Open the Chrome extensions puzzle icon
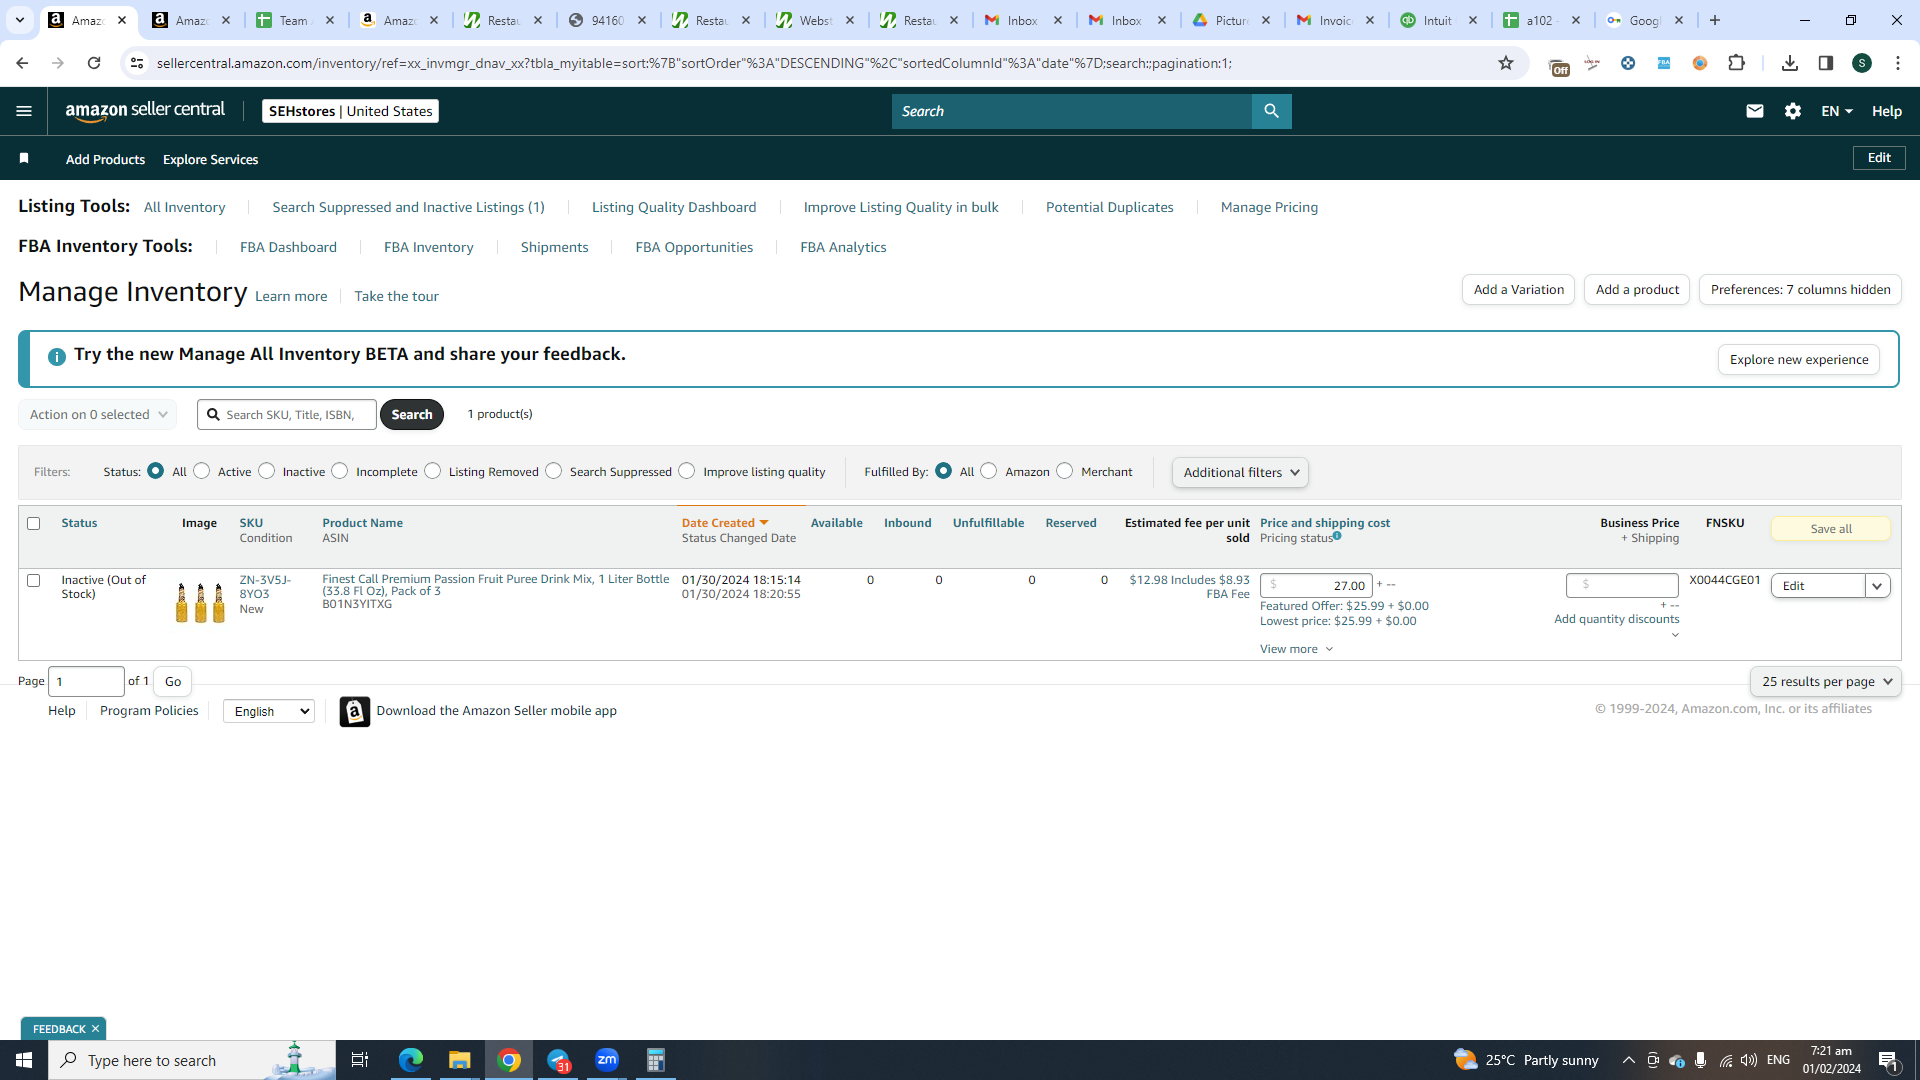This screenshot has height=1080, width=1920. coord(1737,63)
